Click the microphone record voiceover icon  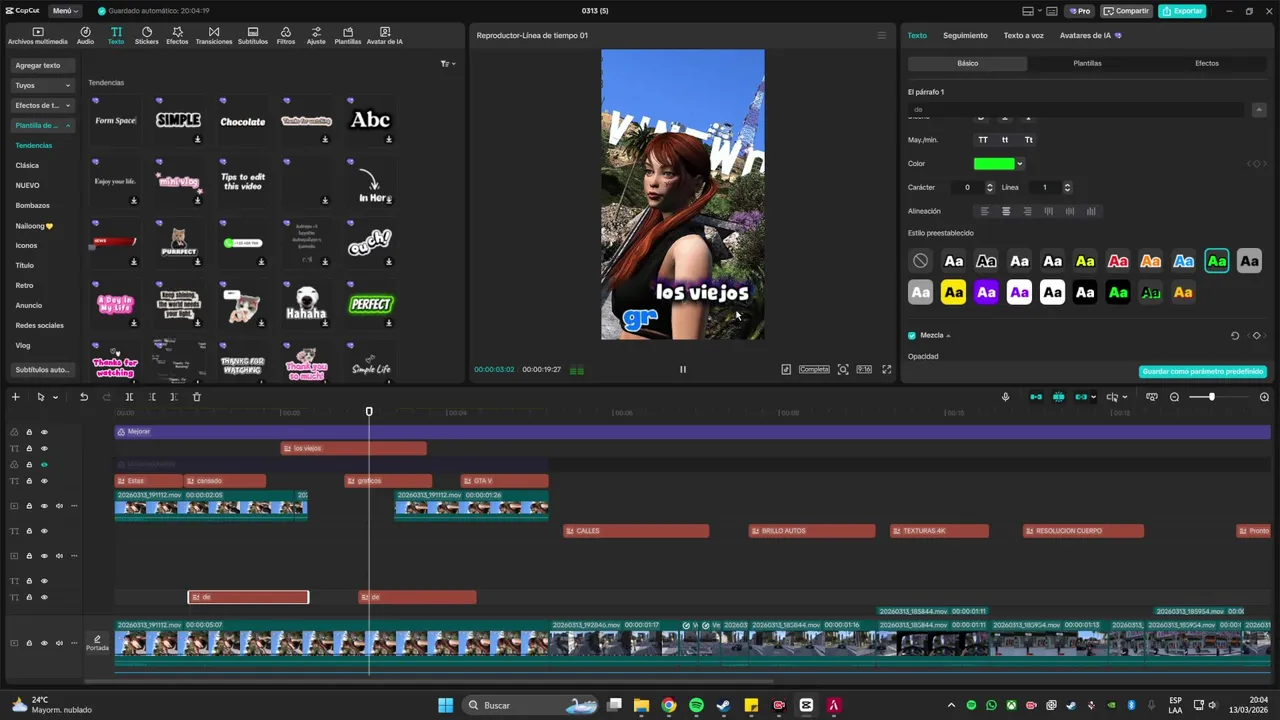(x=1006, y=397)
